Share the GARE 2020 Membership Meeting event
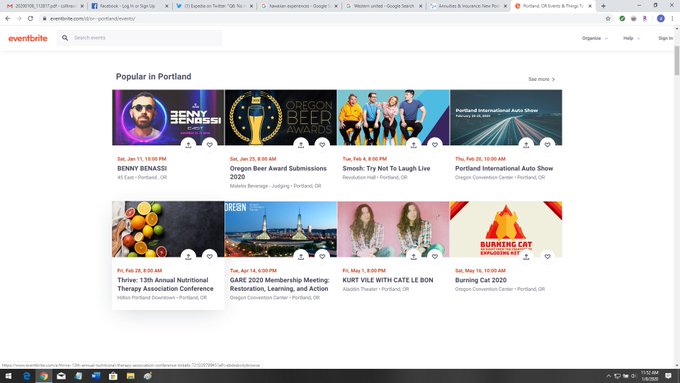 301,256
